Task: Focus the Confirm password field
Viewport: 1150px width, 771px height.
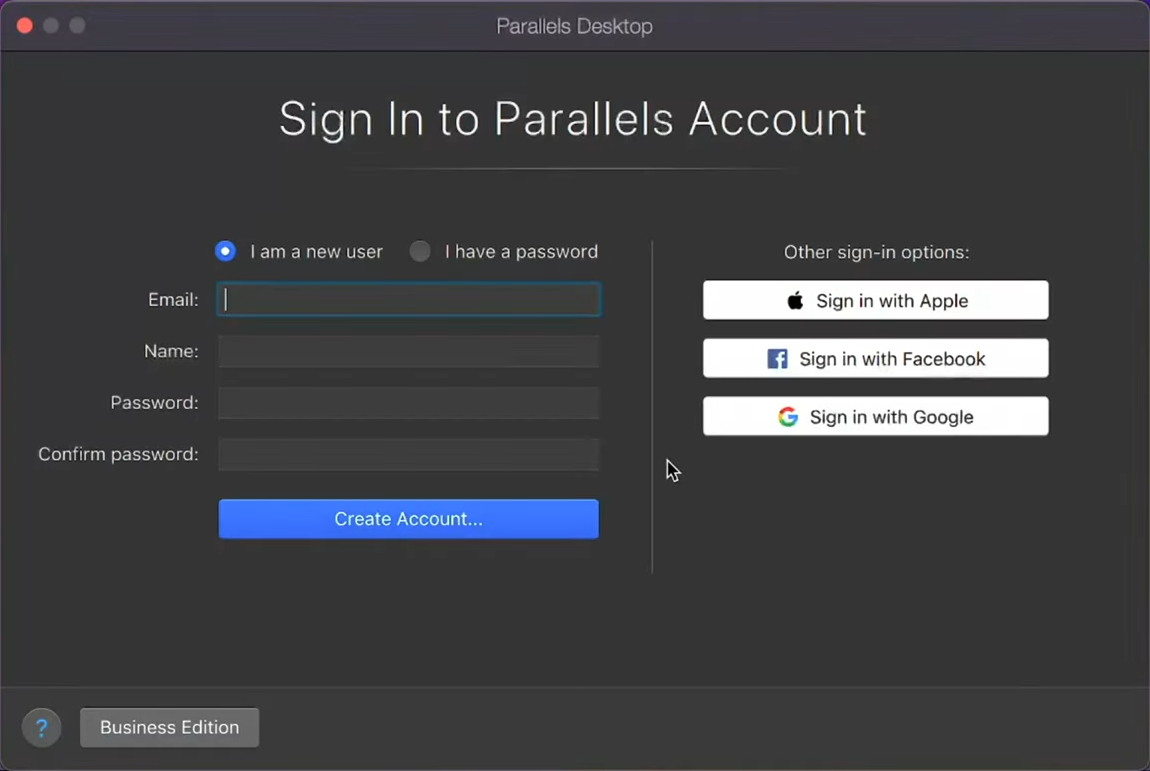Action: pos(409,454)
